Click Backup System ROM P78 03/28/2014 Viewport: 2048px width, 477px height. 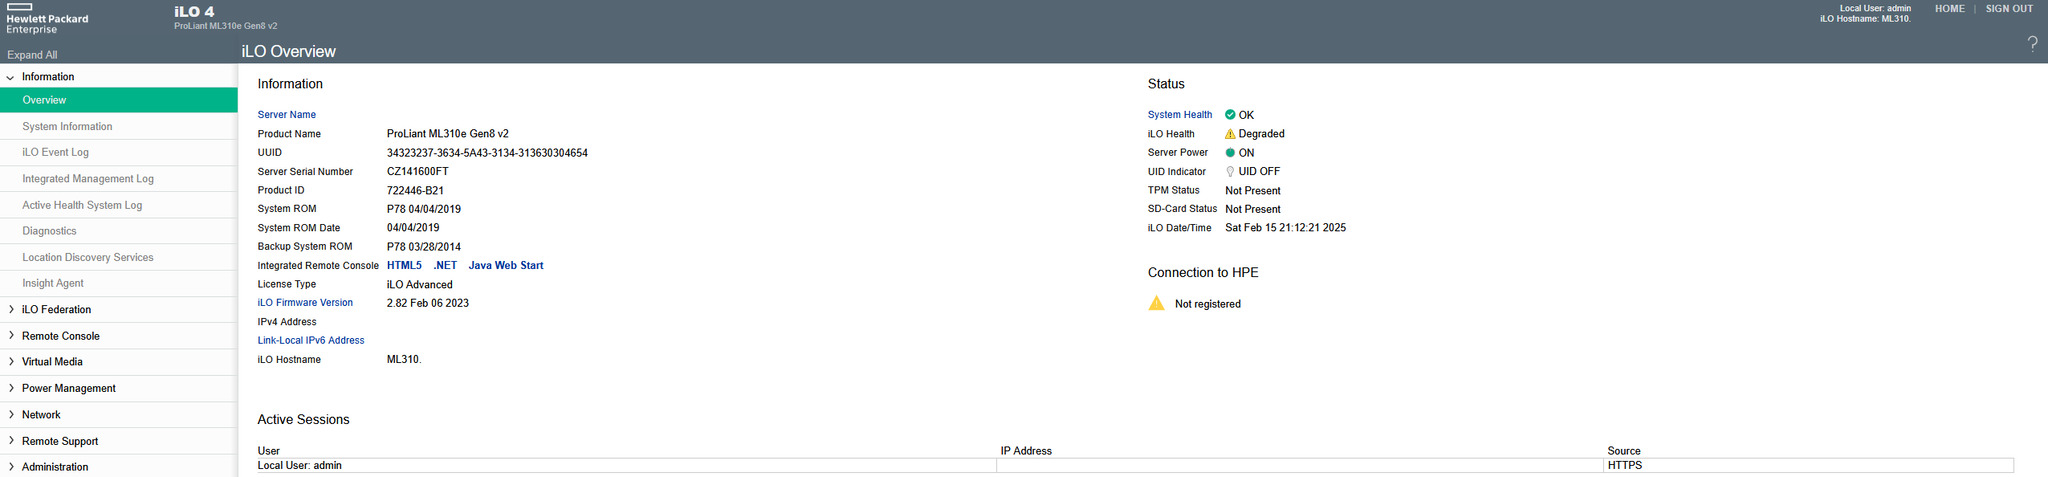(424, 247)
